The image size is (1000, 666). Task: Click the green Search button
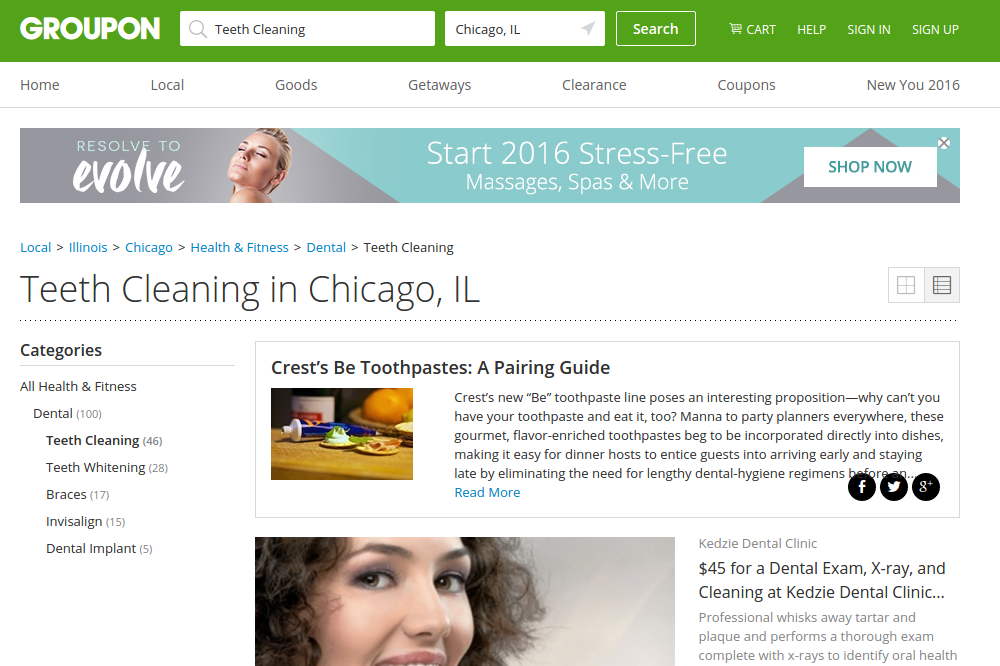pos(656,29)
